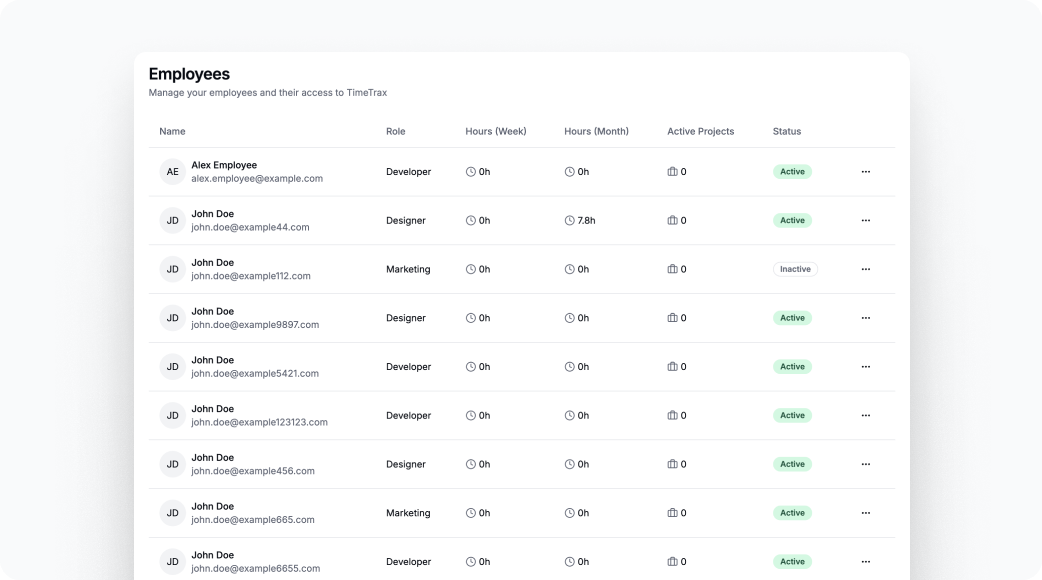Image resolution: width=1042 pixels, height=580 pixels.
Task: Click the Hours (Month) column header
Action: click(596, 132)
